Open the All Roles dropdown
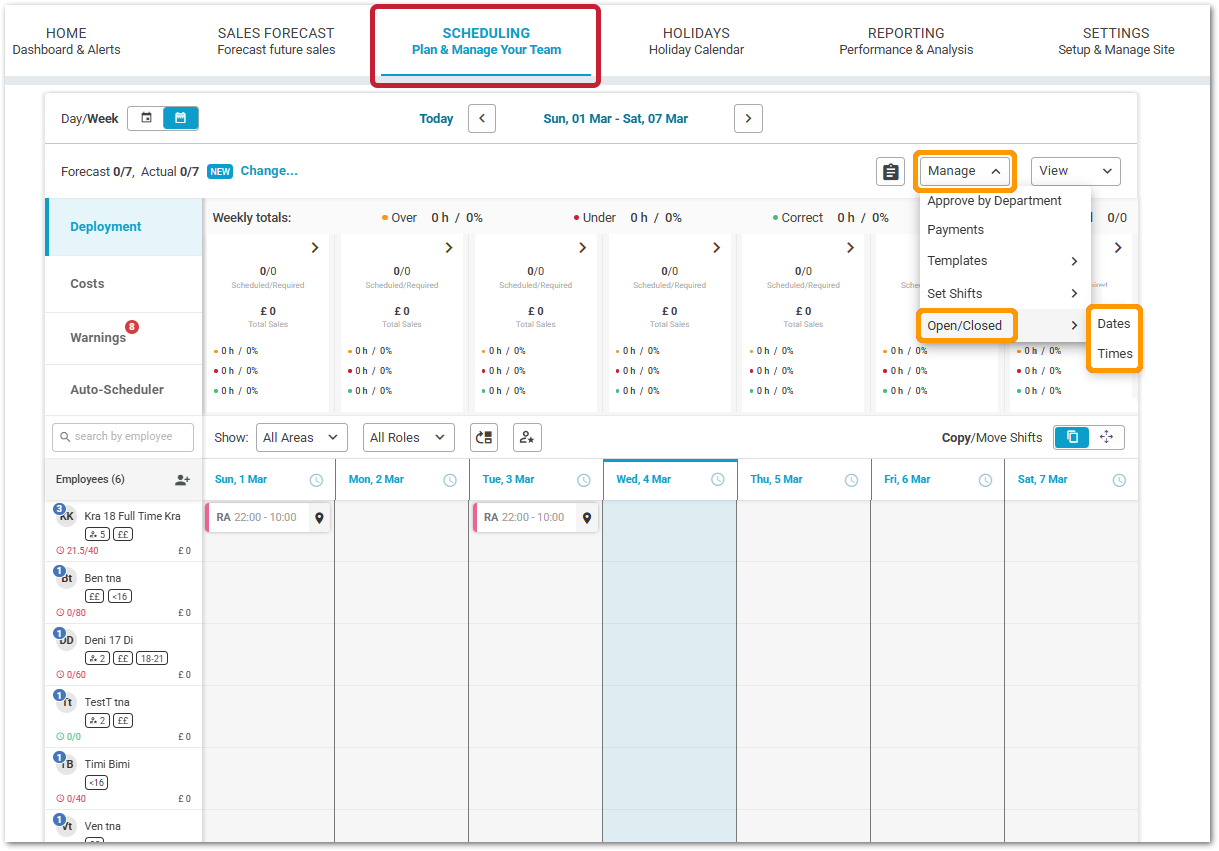The height and width of the screenshot is (851, 1219). coord(408,437)
